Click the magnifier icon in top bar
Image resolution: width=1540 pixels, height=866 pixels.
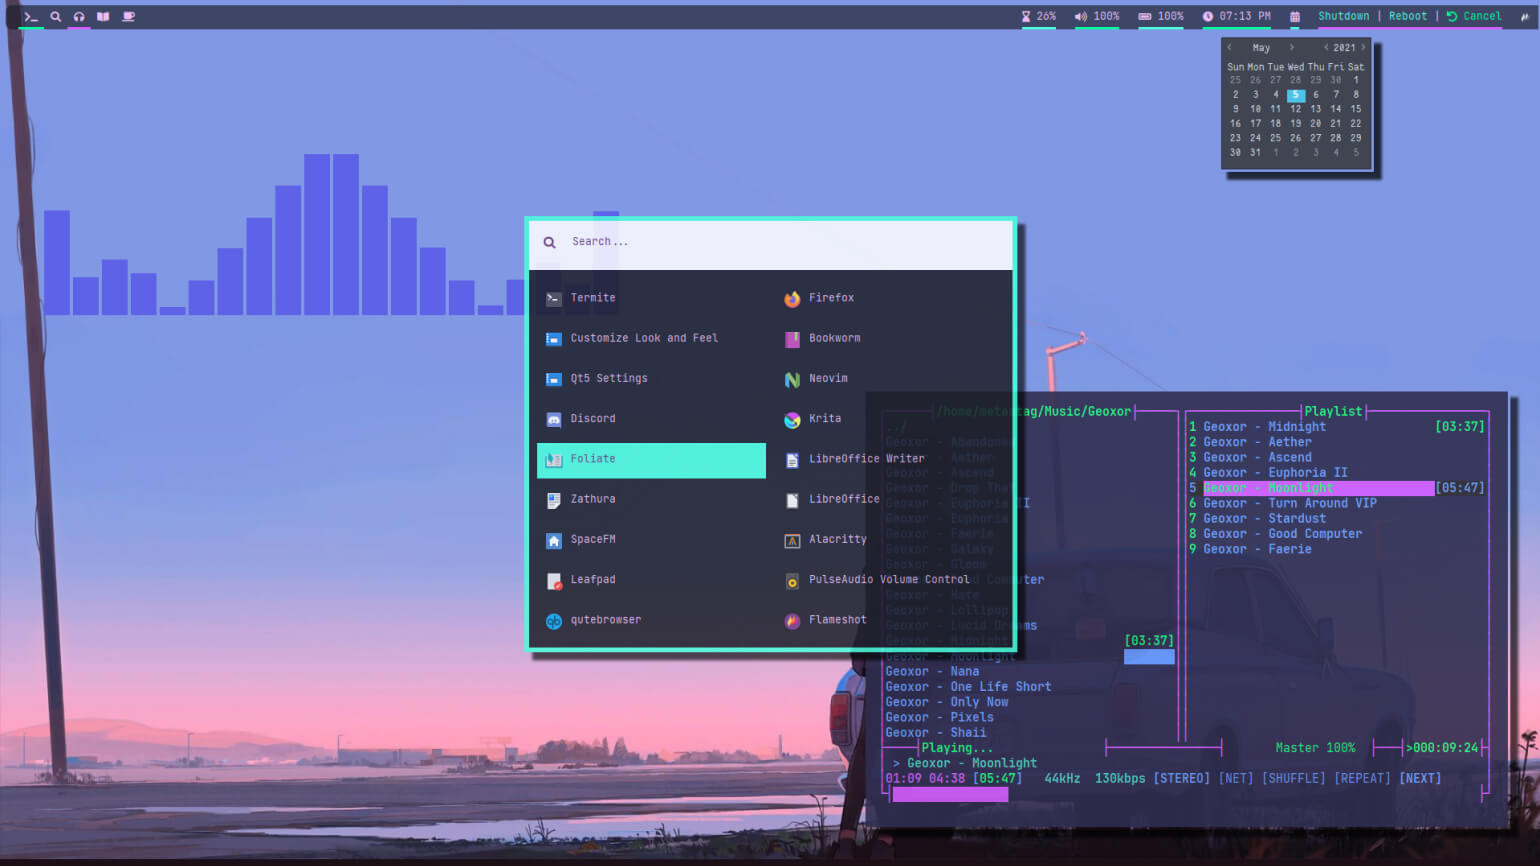(56, 16)
